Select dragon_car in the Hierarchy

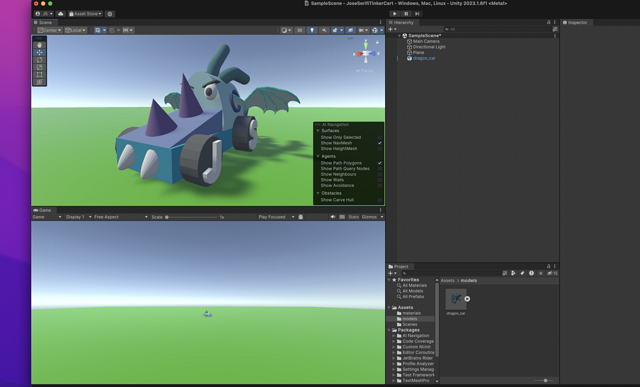click(x=424, y=58)
